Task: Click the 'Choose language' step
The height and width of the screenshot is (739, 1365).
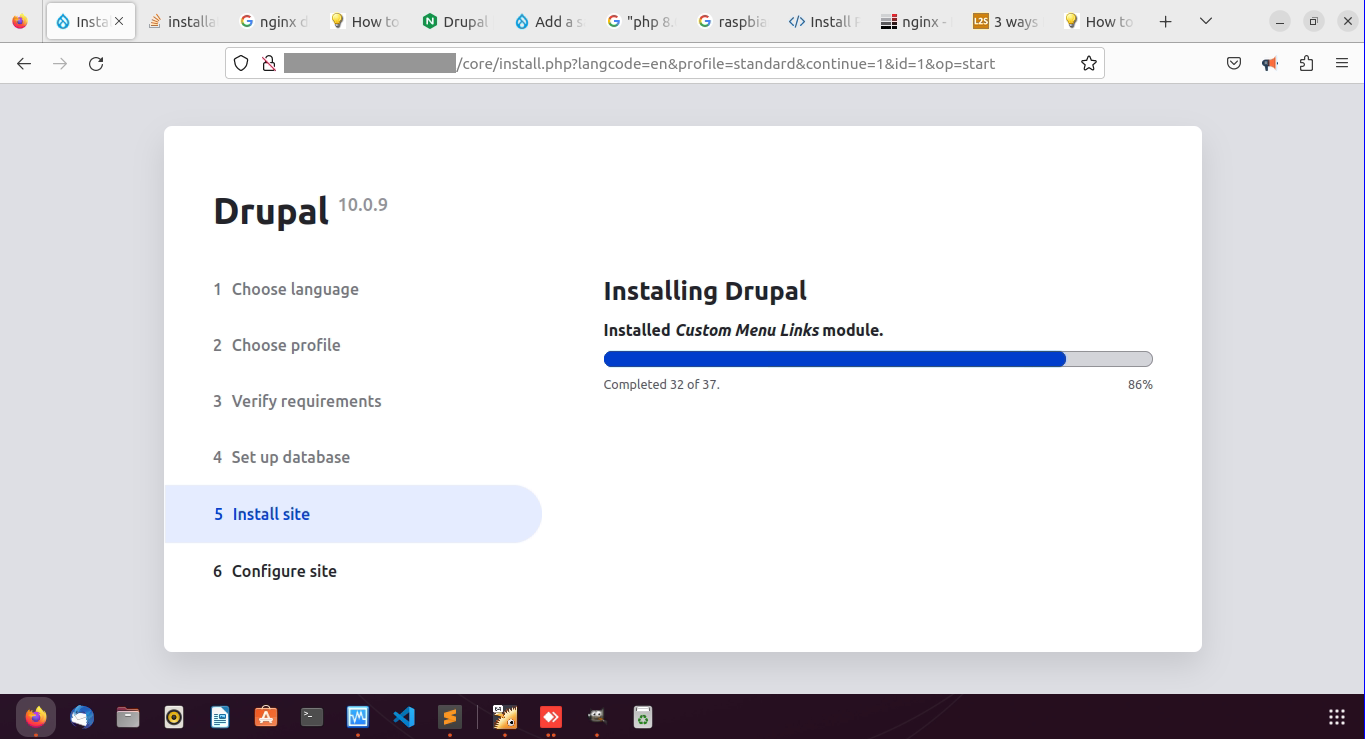Action: (295, 289)
